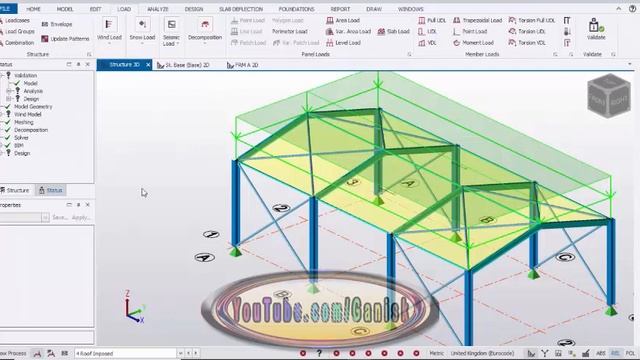The width and height of the screenshot is (640, 360).
Task: Open Snow Load dropdown arrow
Action: (142, 43)
